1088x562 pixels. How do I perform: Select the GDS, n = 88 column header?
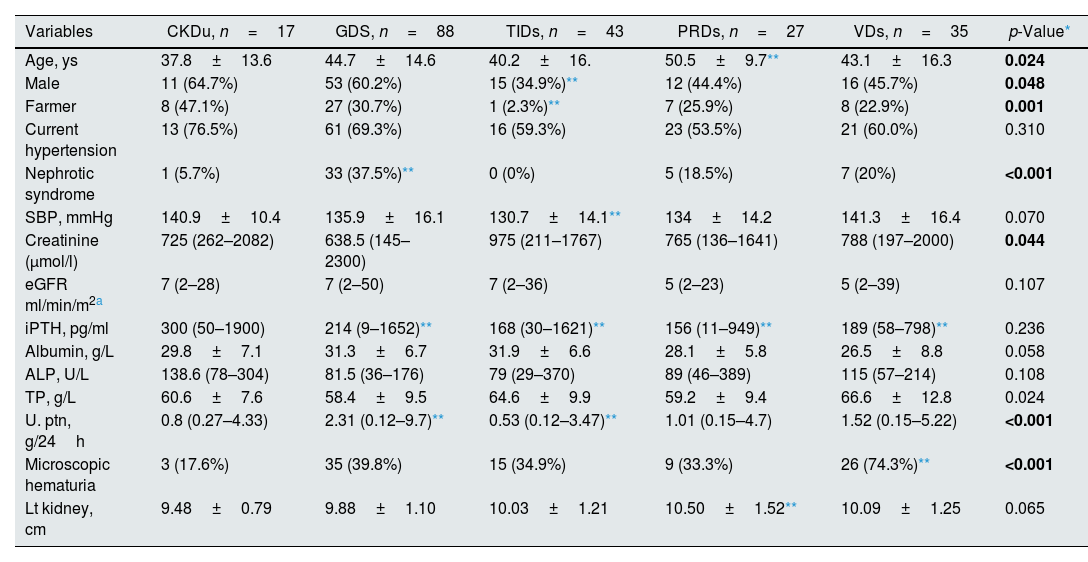click(394, 32)
